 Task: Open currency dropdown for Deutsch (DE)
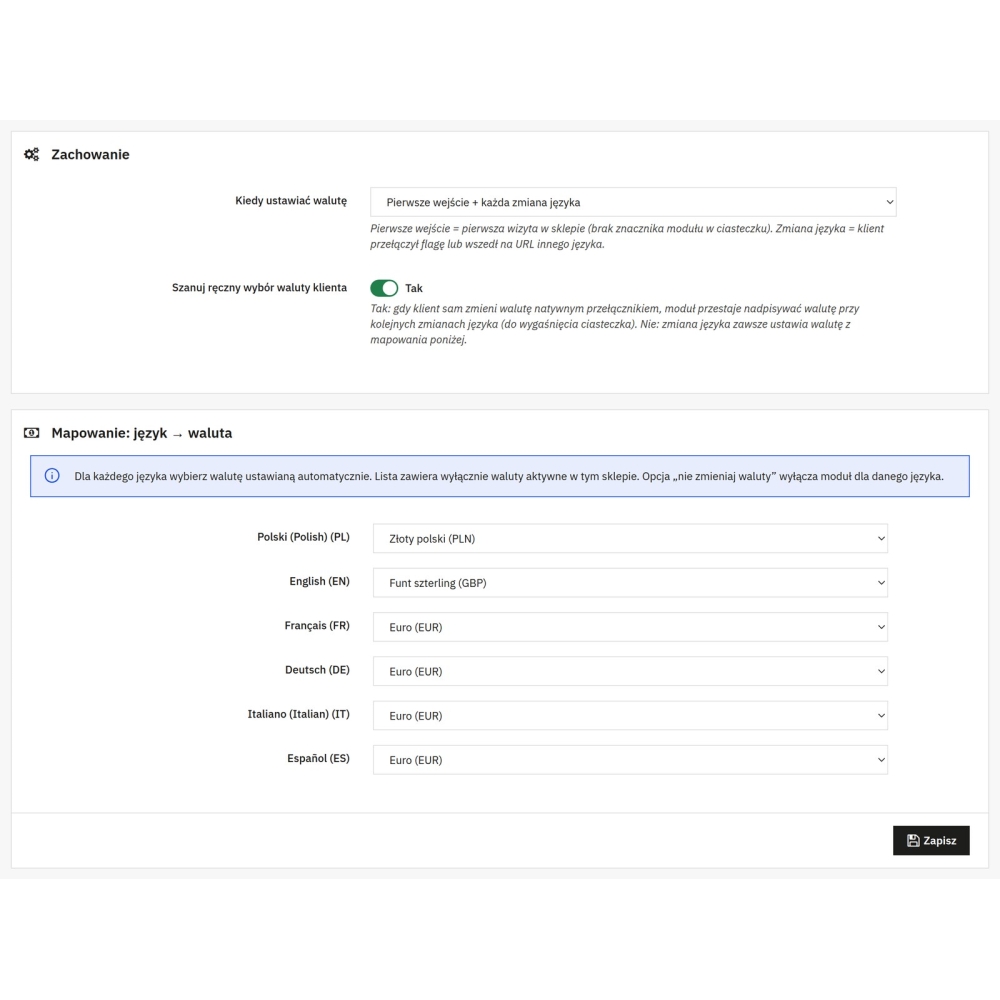click(630, 672)
